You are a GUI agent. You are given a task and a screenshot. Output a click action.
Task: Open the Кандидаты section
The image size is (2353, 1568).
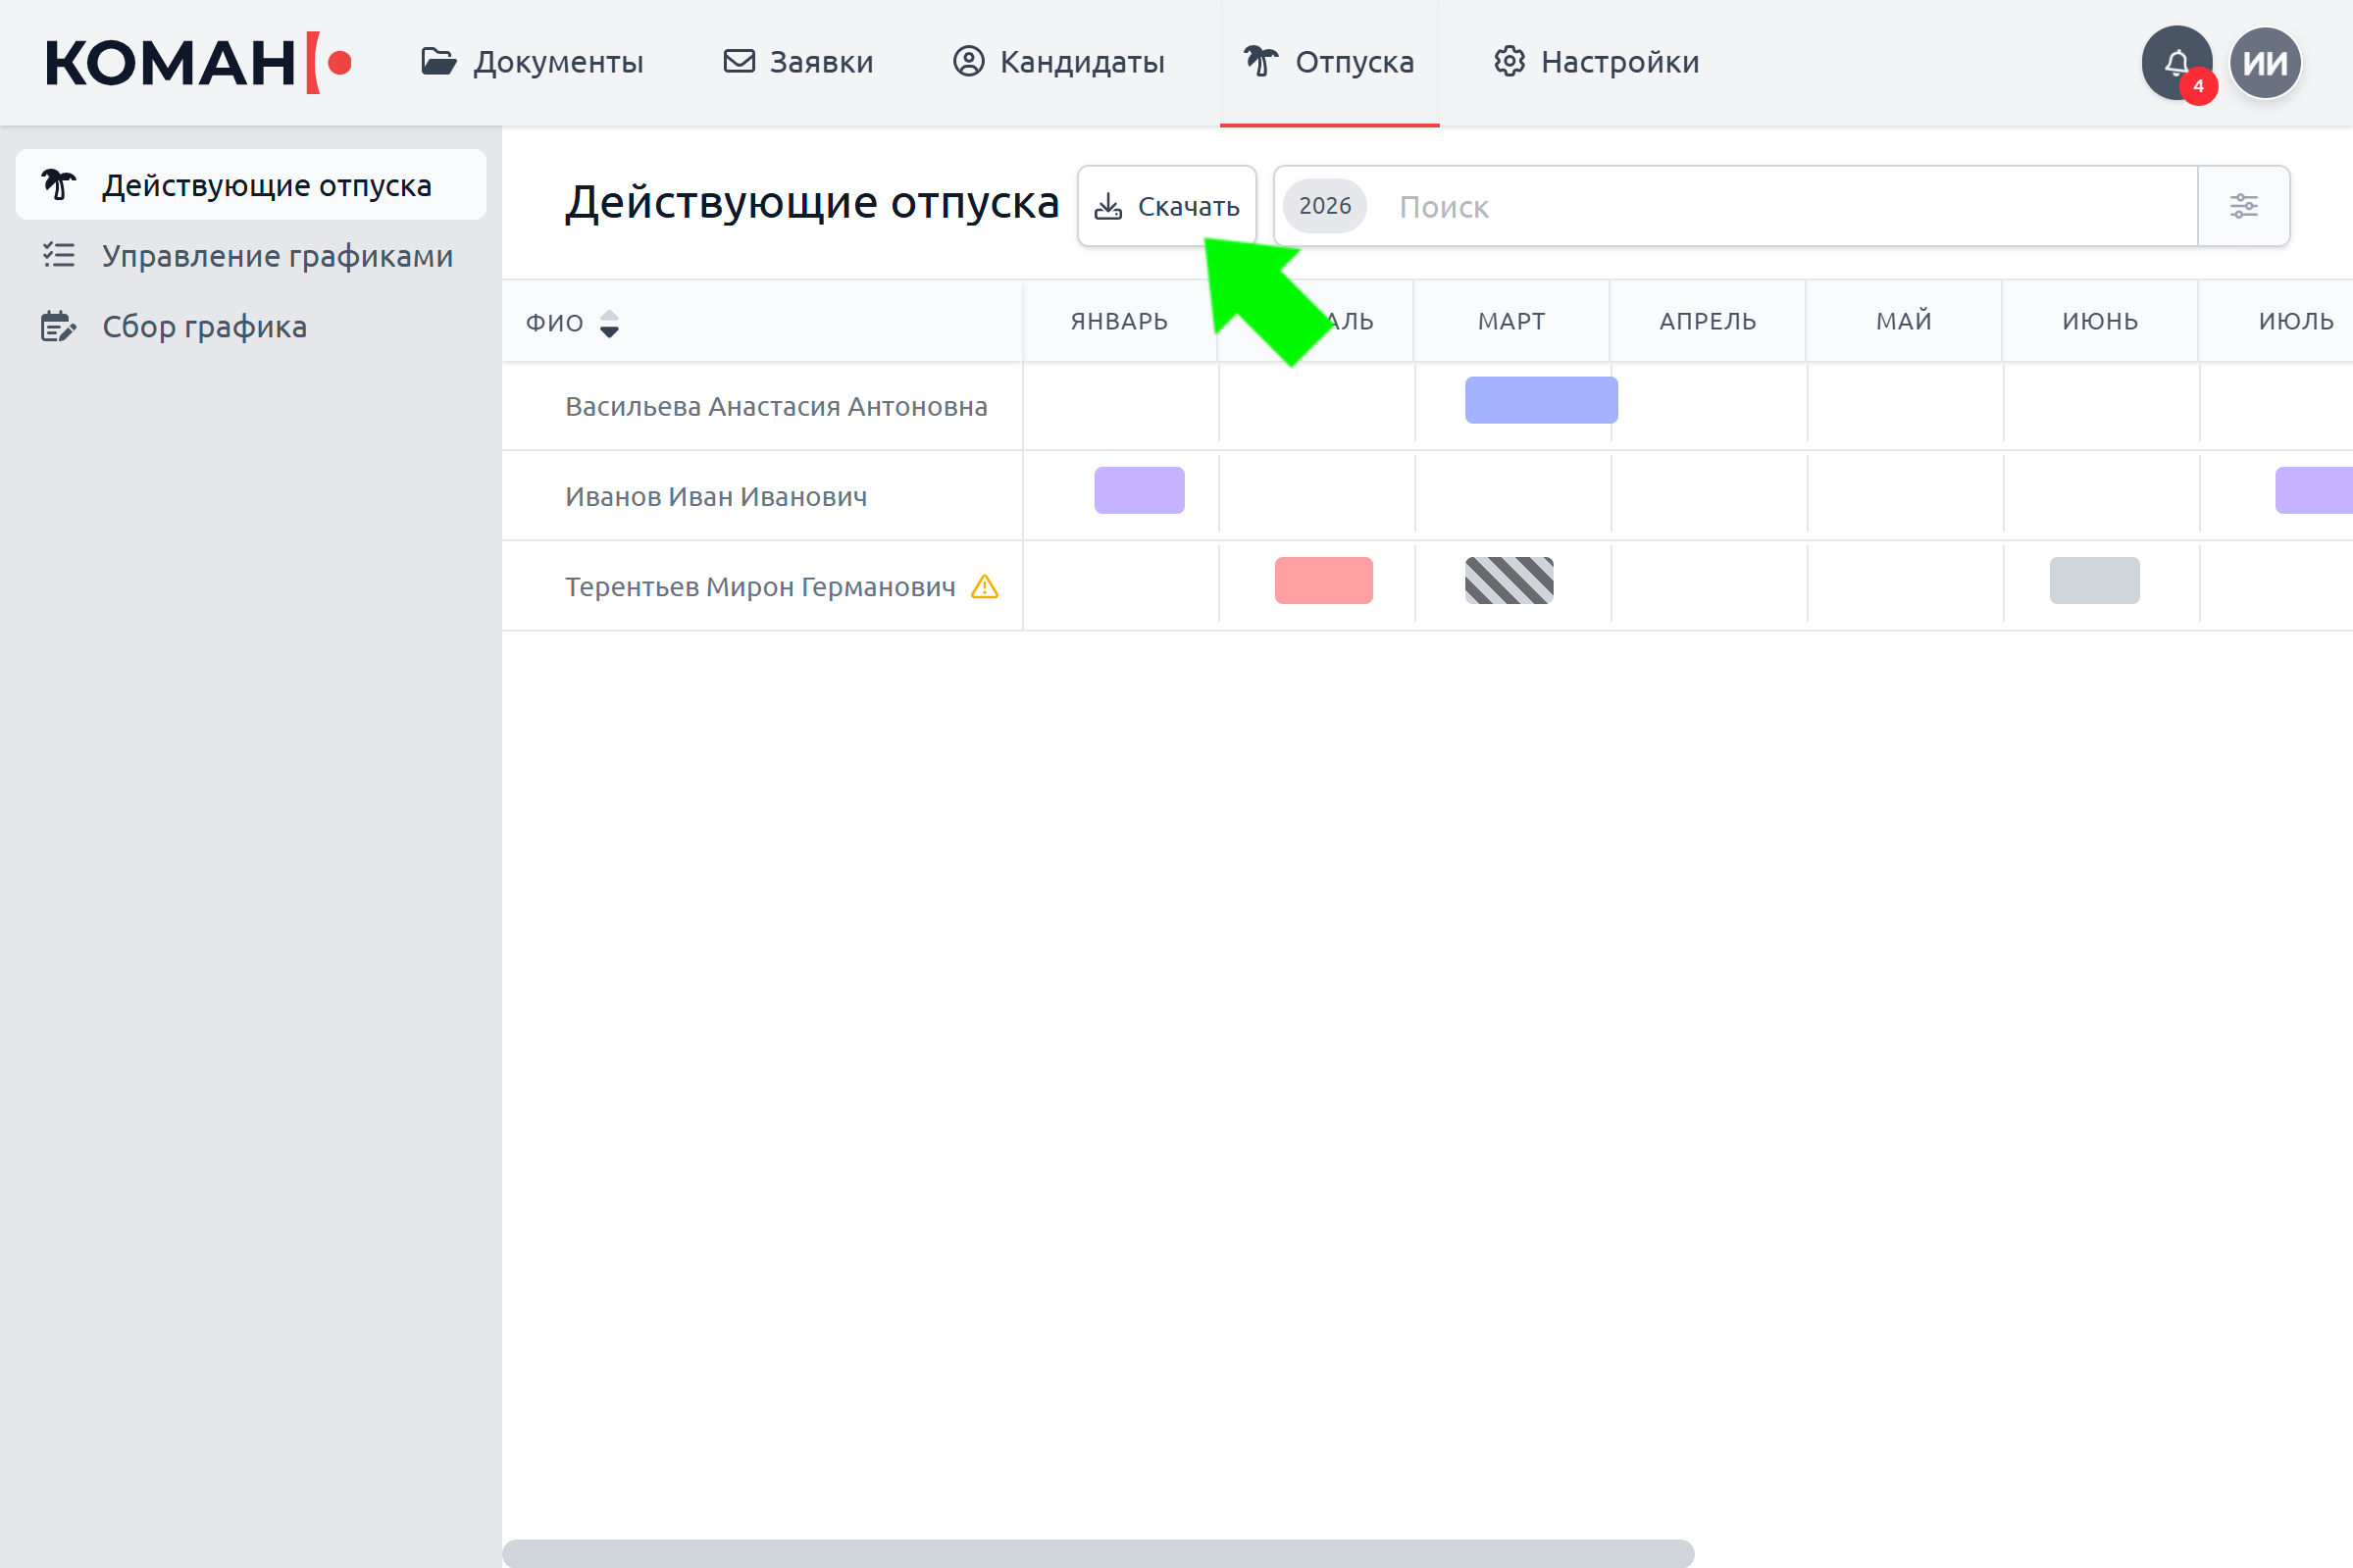tap(1058, 62)
